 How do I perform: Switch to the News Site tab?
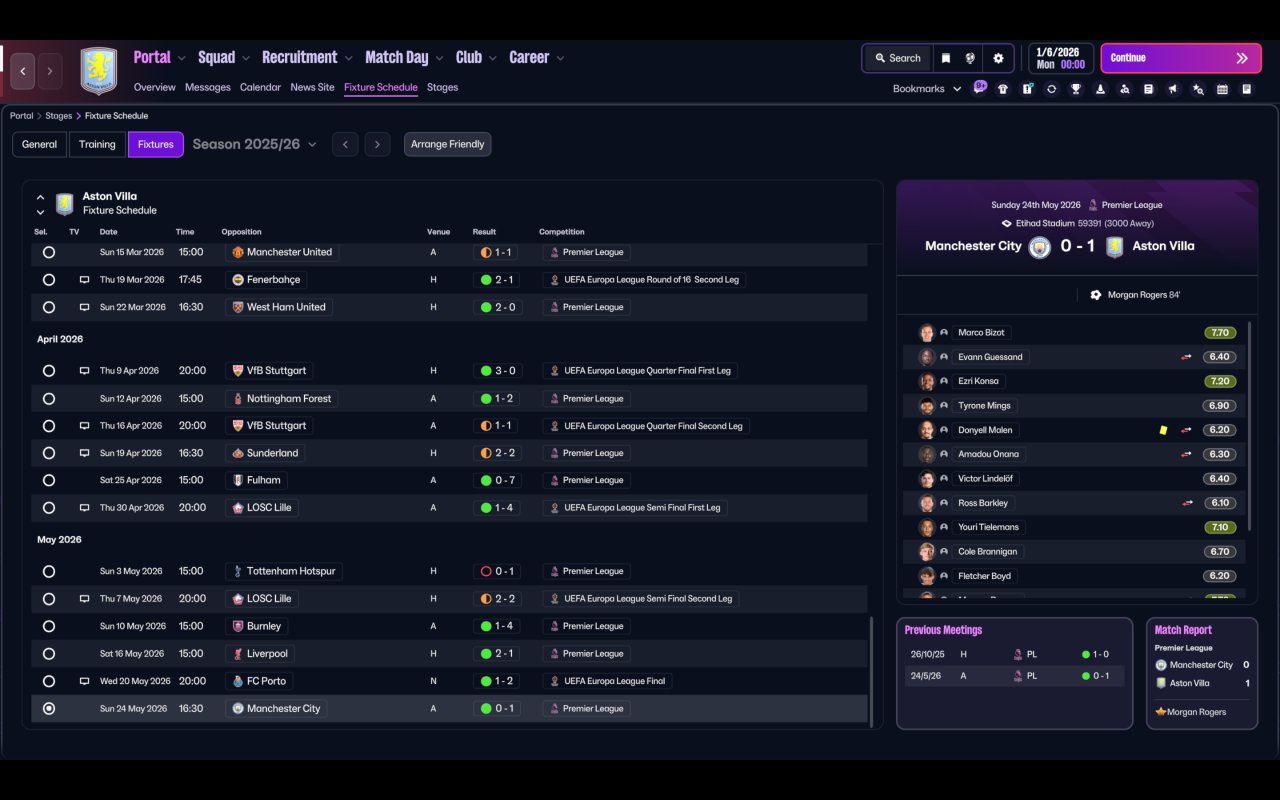312,87
